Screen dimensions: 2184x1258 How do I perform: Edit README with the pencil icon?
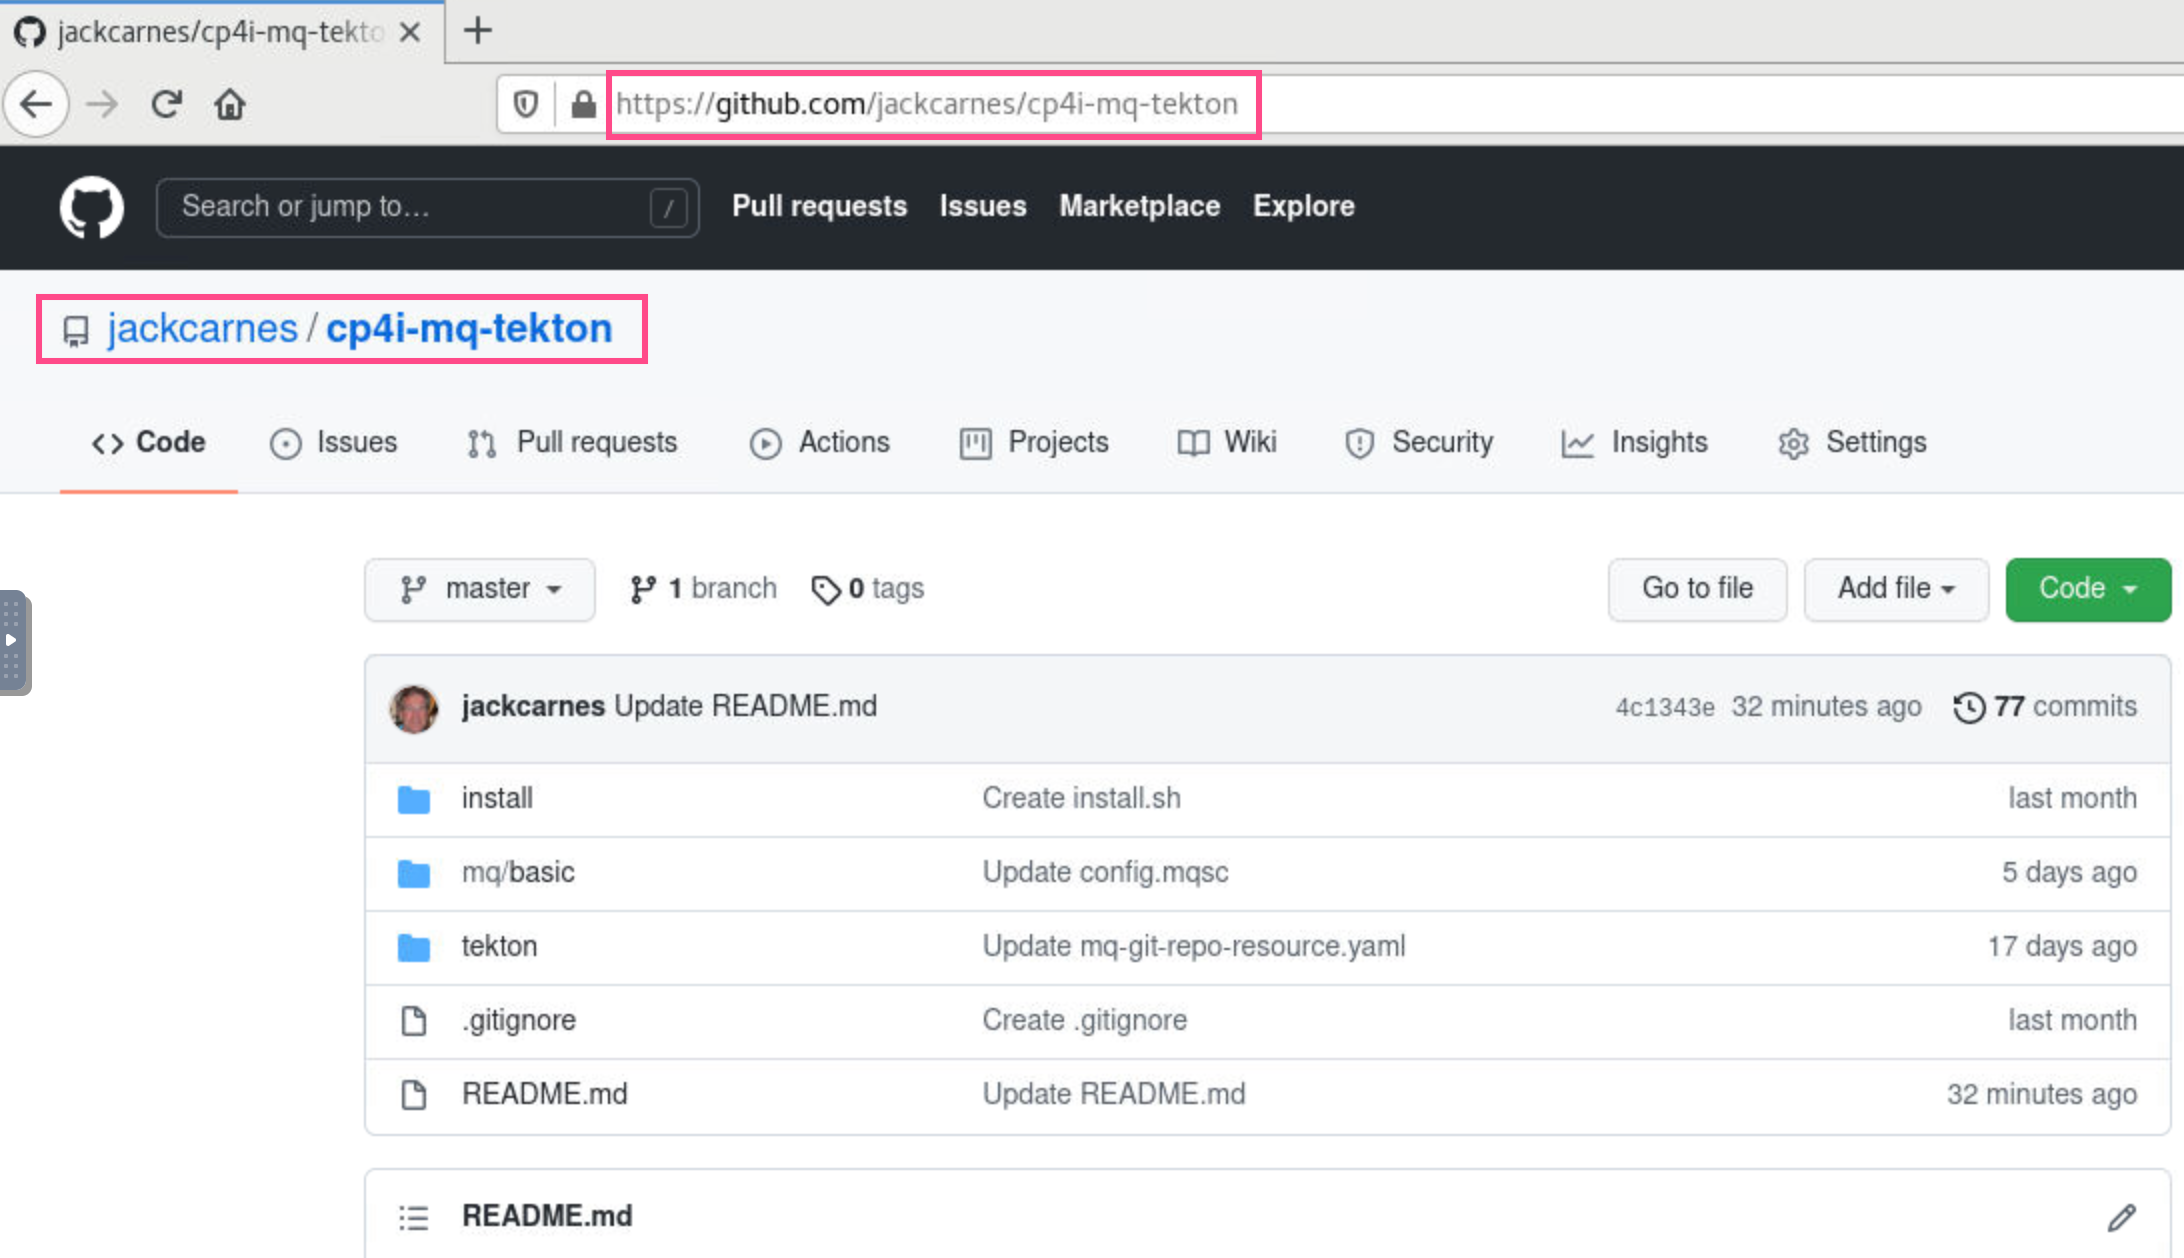pos(2122,1217)
